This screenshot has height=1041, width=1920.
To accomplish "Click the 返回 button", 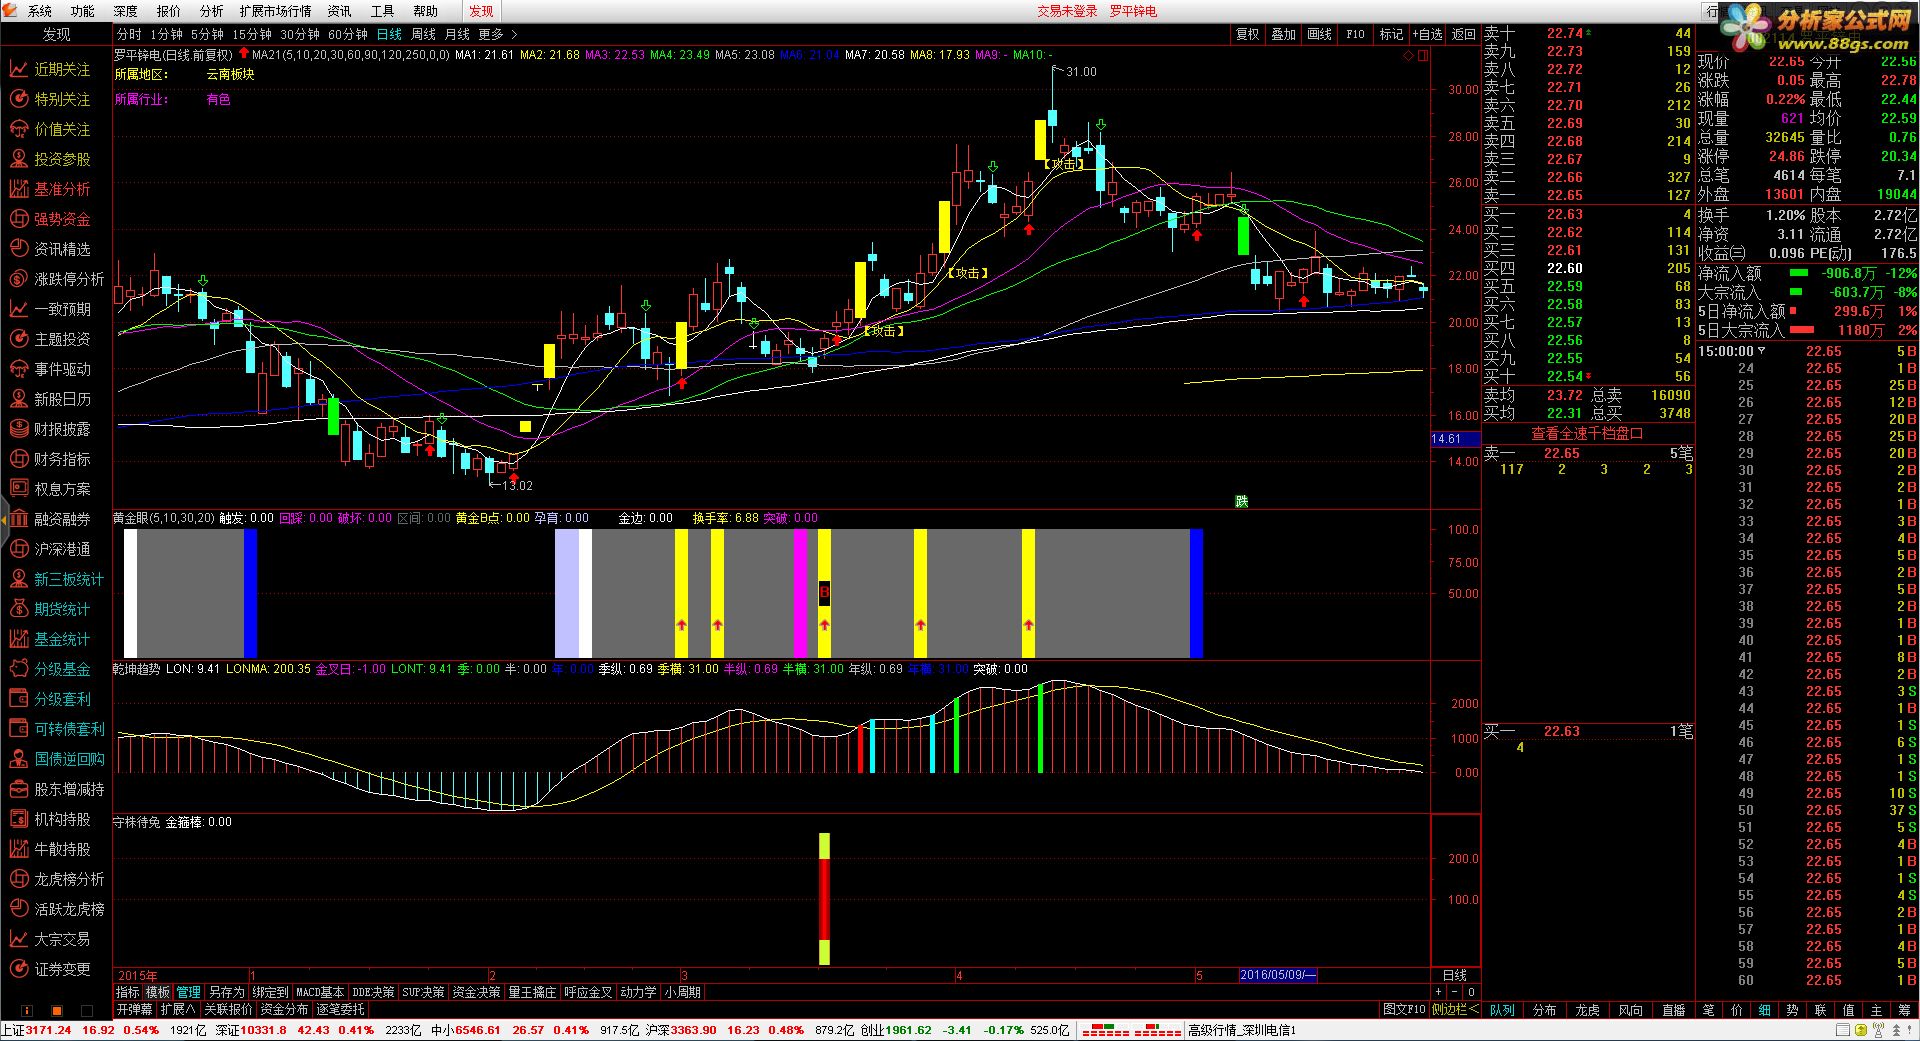I will click(1464, 34).
